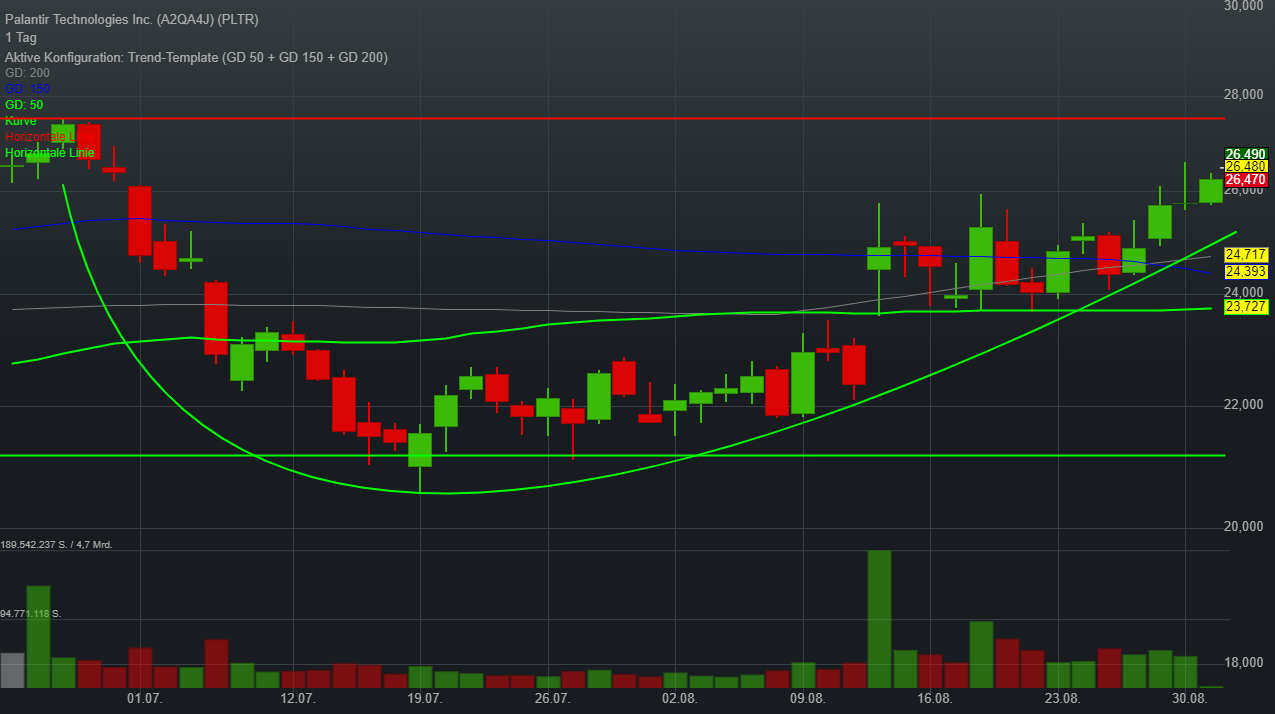The width and height of the screenshot is (1275, 714).
Task: Click the tallest green volume bar
Action: [879, 619]
